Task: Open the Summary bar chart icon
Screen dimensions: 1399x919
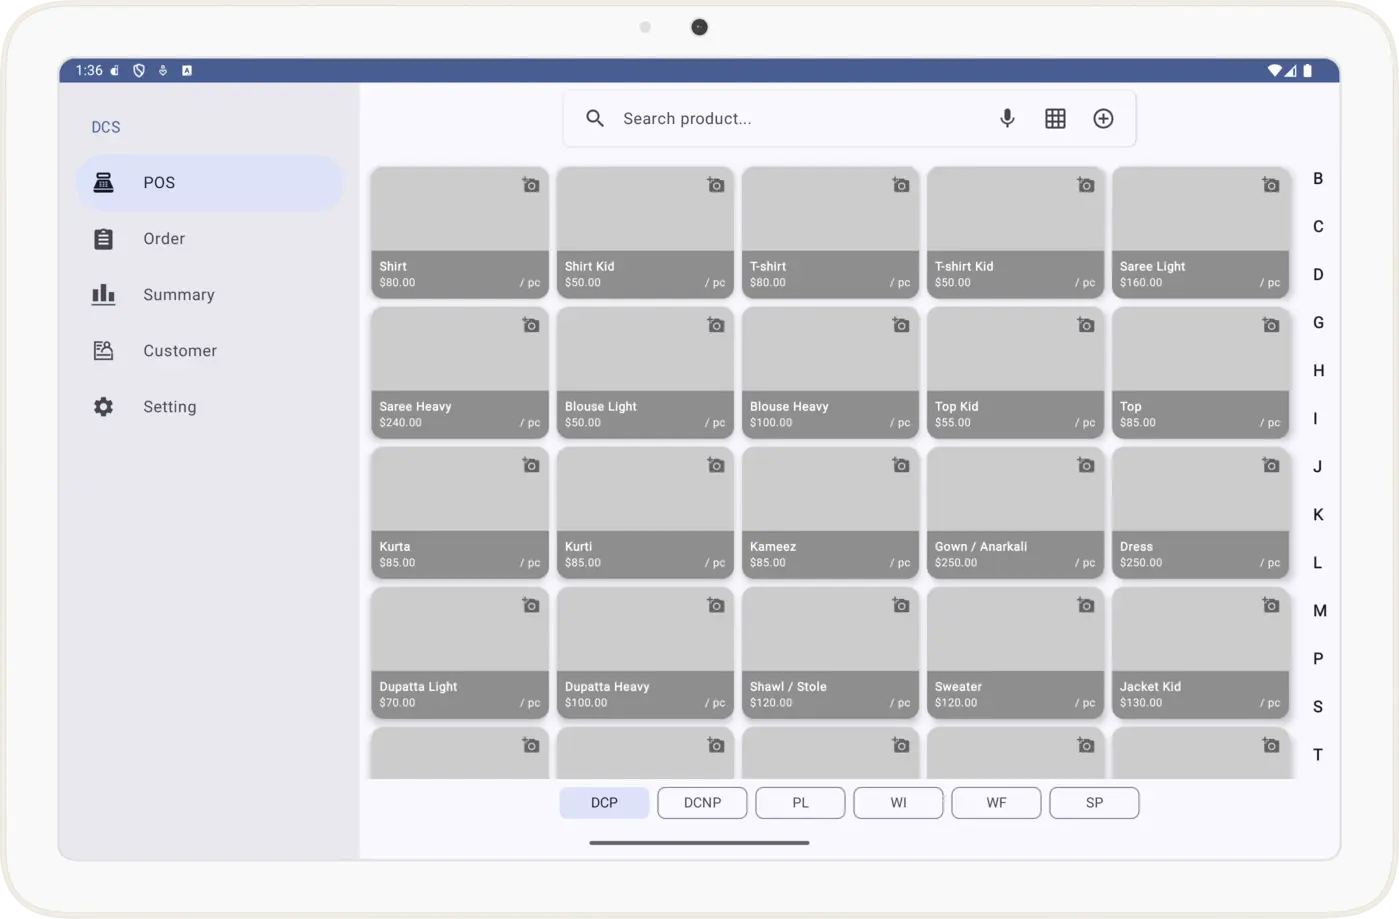Action: [x=103, y=294]
